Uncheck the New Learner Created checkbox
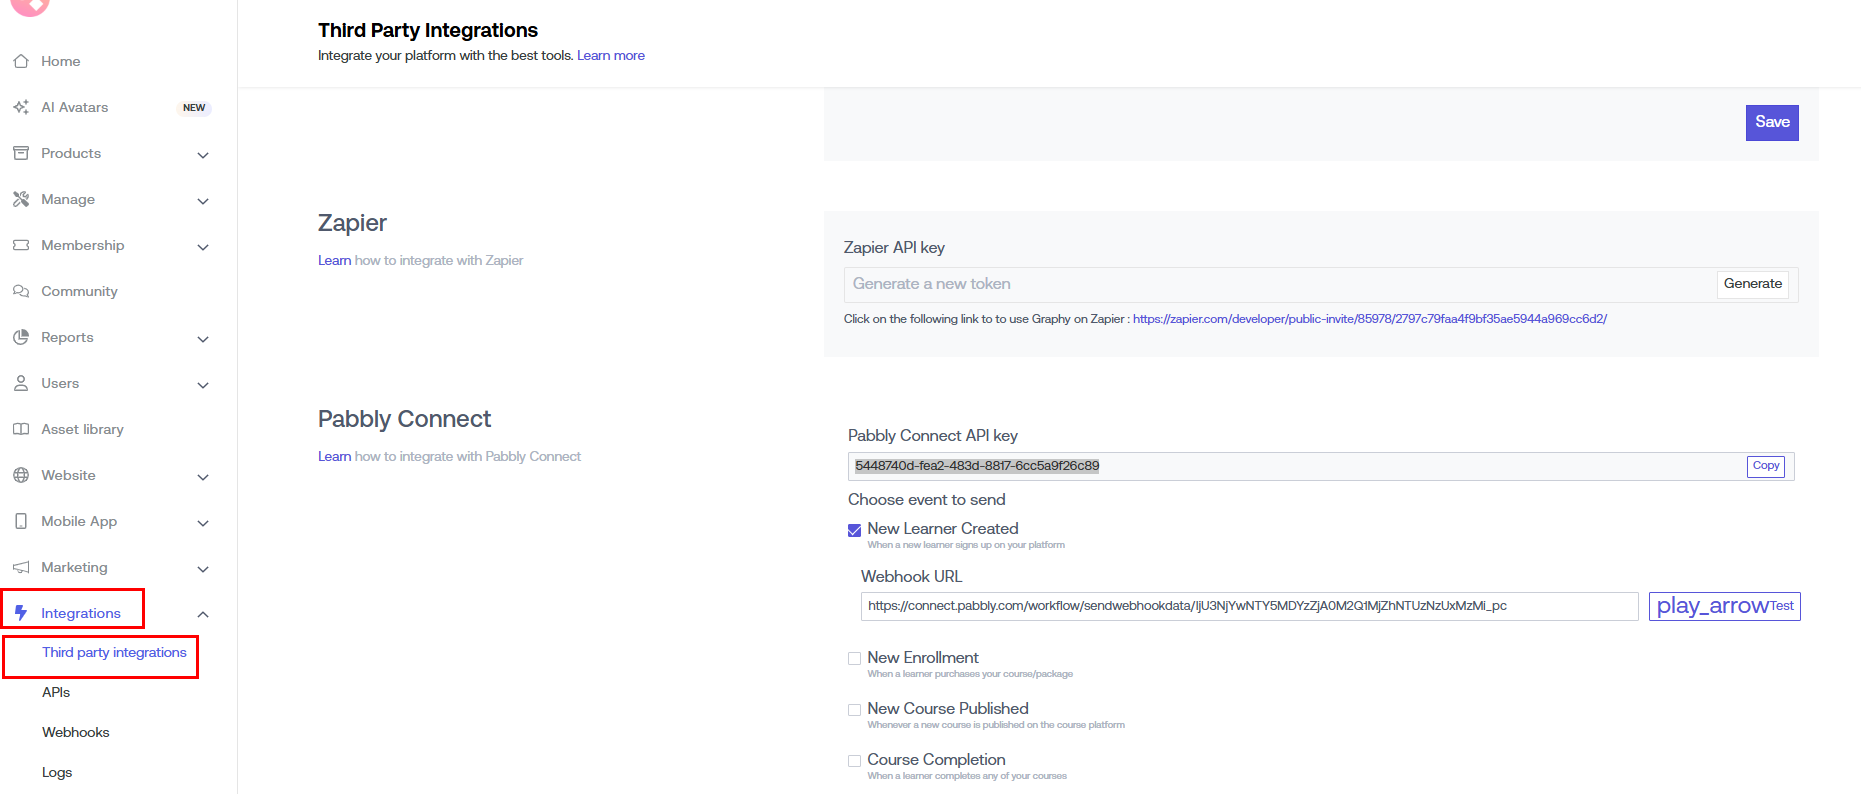The height and width of the screenshot is (794, 1861). click(854, 530)
